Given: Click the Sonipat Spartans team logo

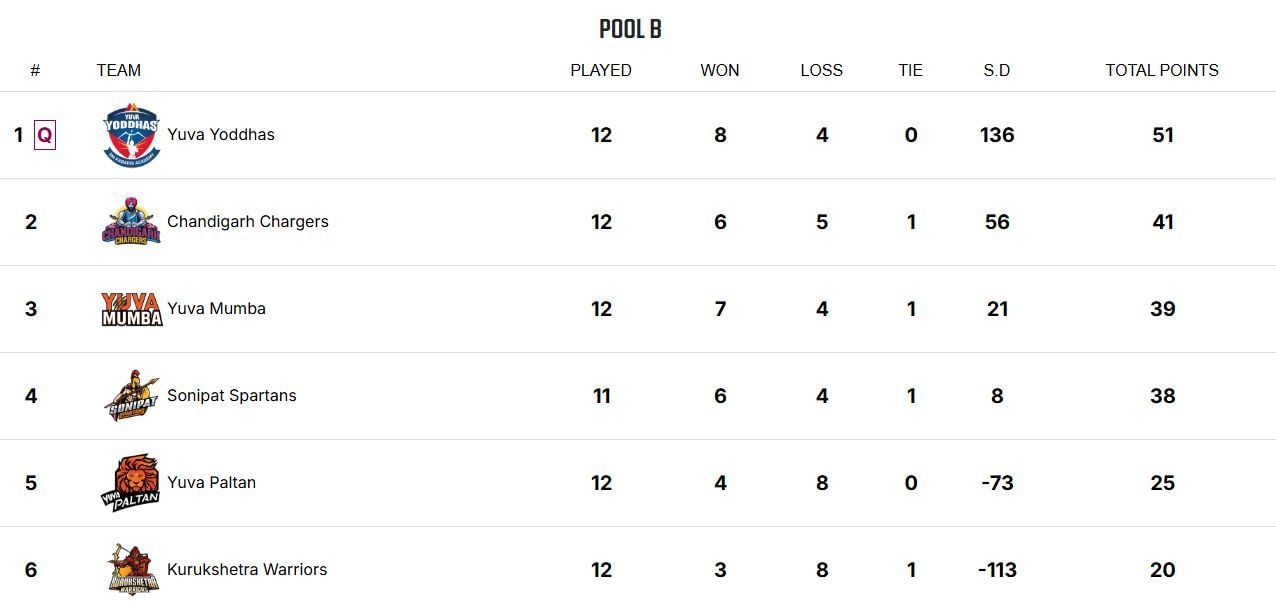Looking at the screenshot, I should point(131,396).
